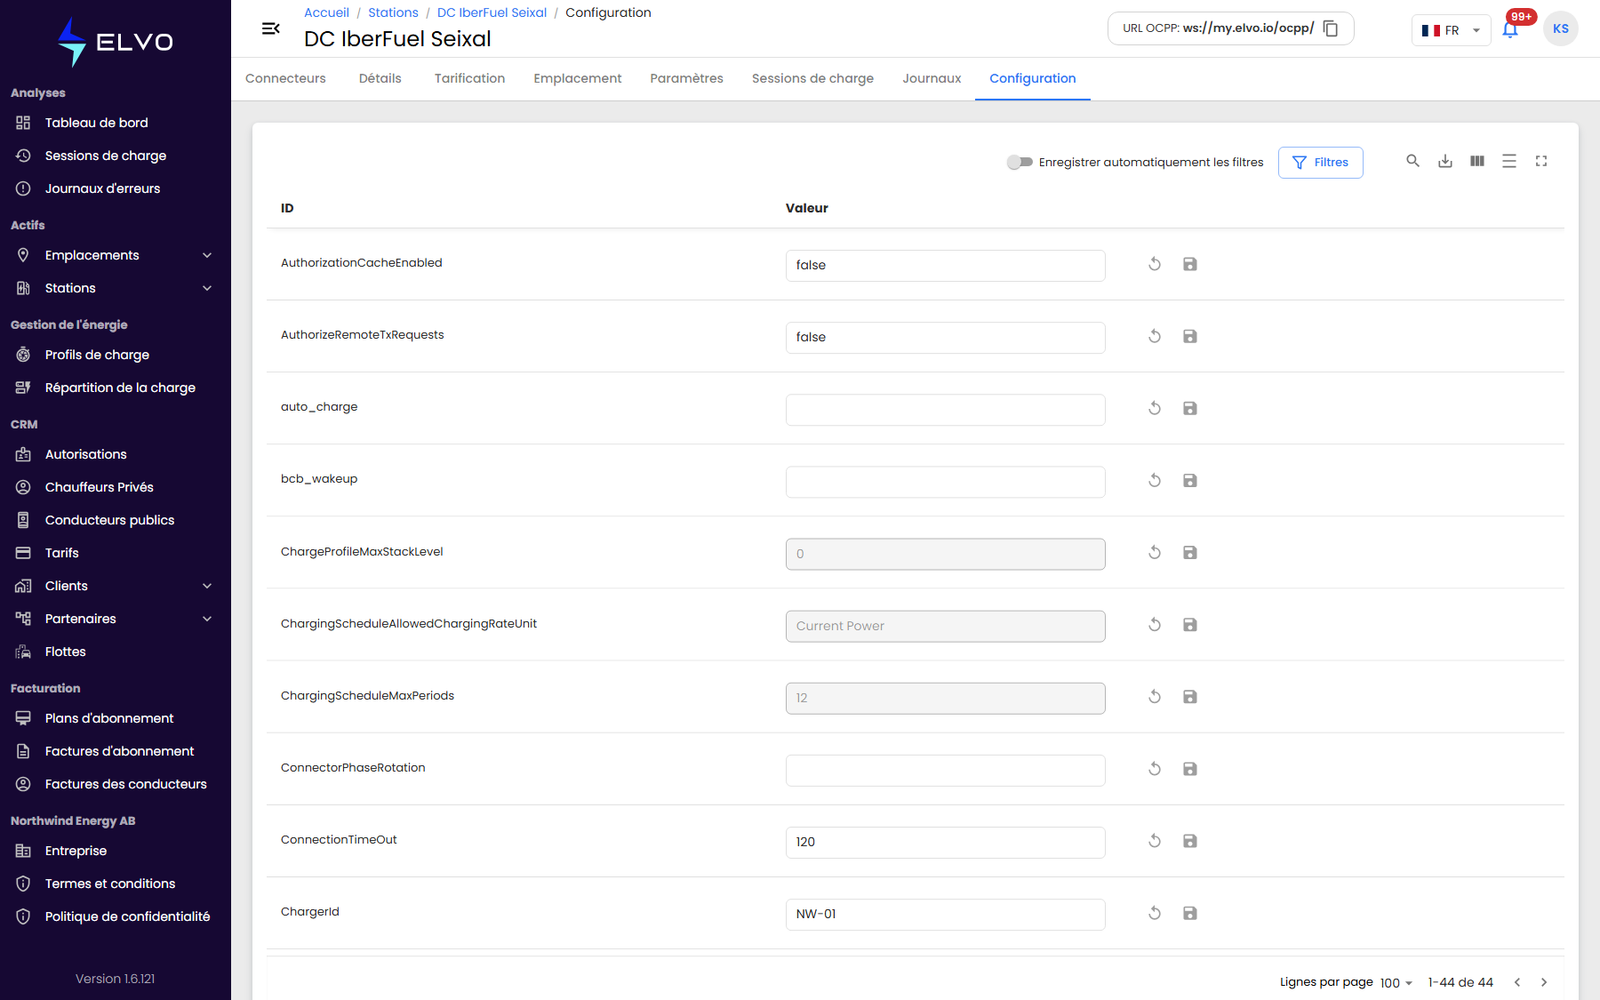The image size is (1600, 1000).
Task: Open the rows per page dropdown
Action: tap(1396, 983)
